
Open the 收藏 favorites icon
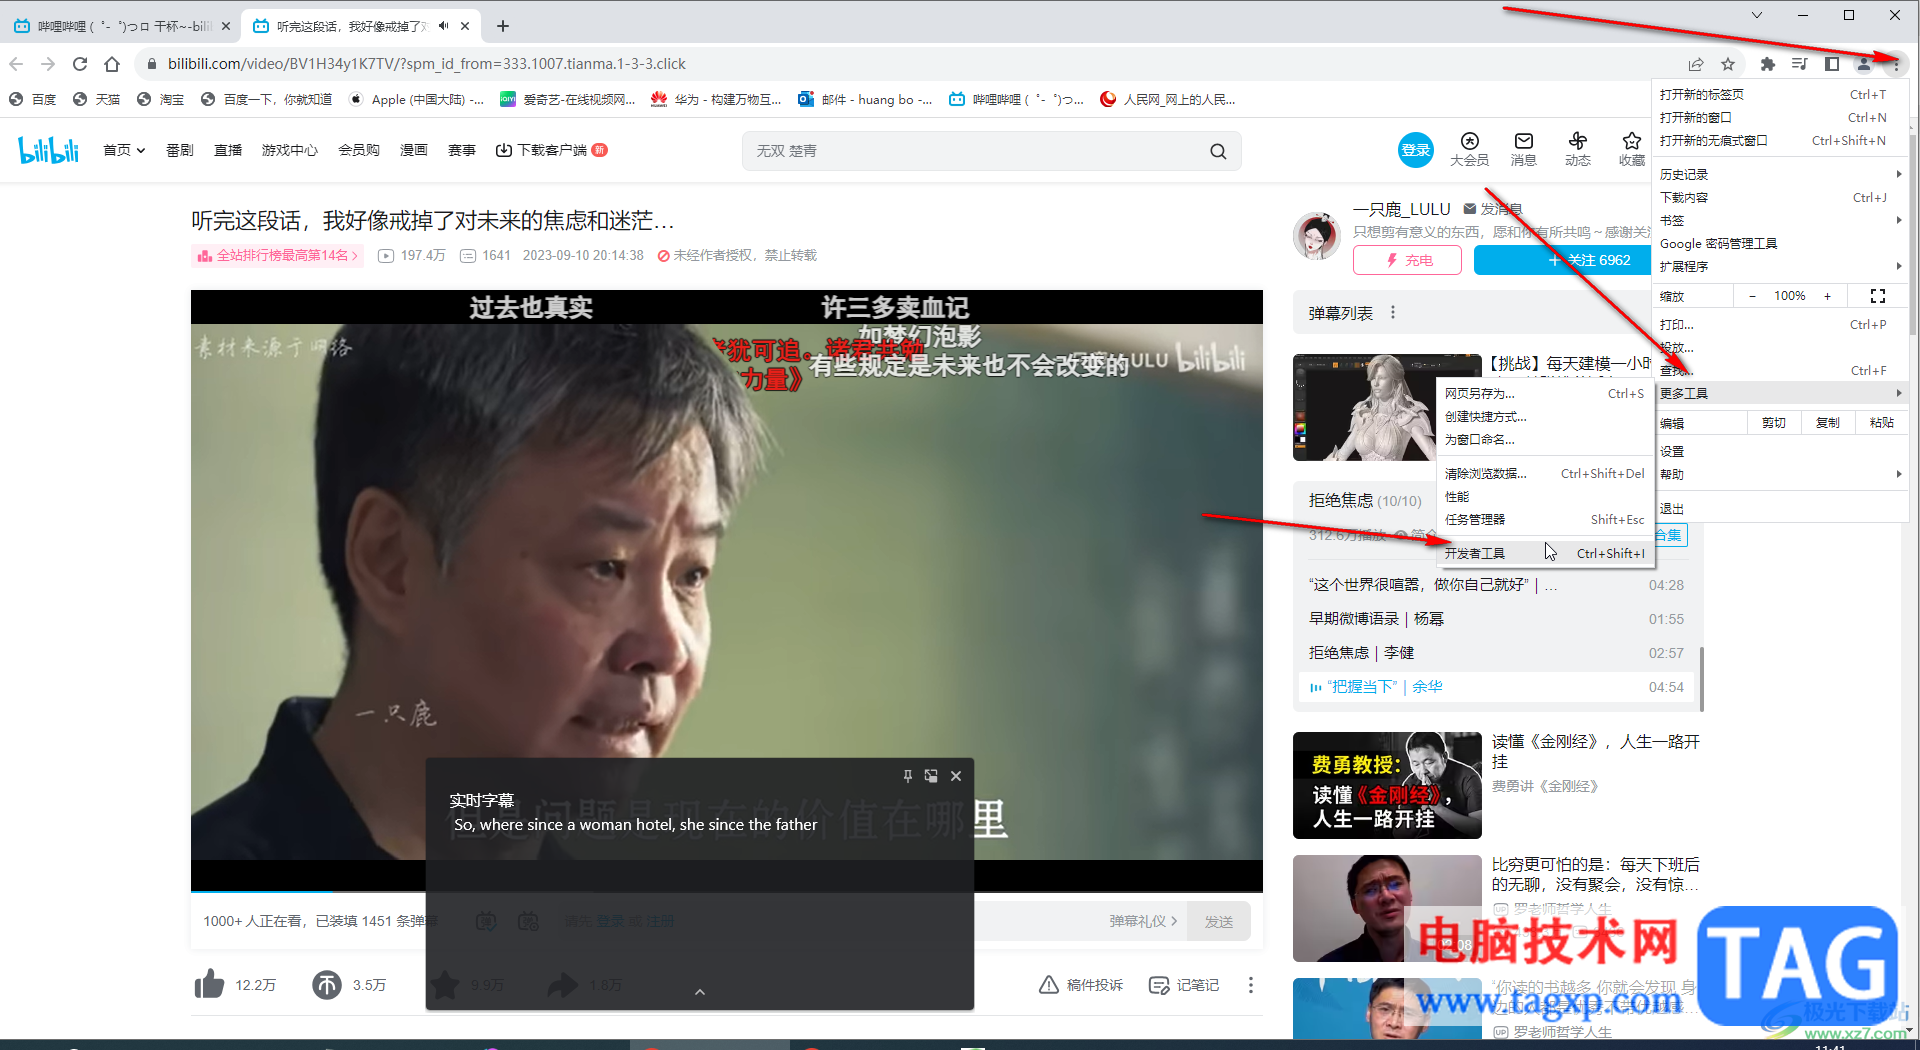(1631, 149)
